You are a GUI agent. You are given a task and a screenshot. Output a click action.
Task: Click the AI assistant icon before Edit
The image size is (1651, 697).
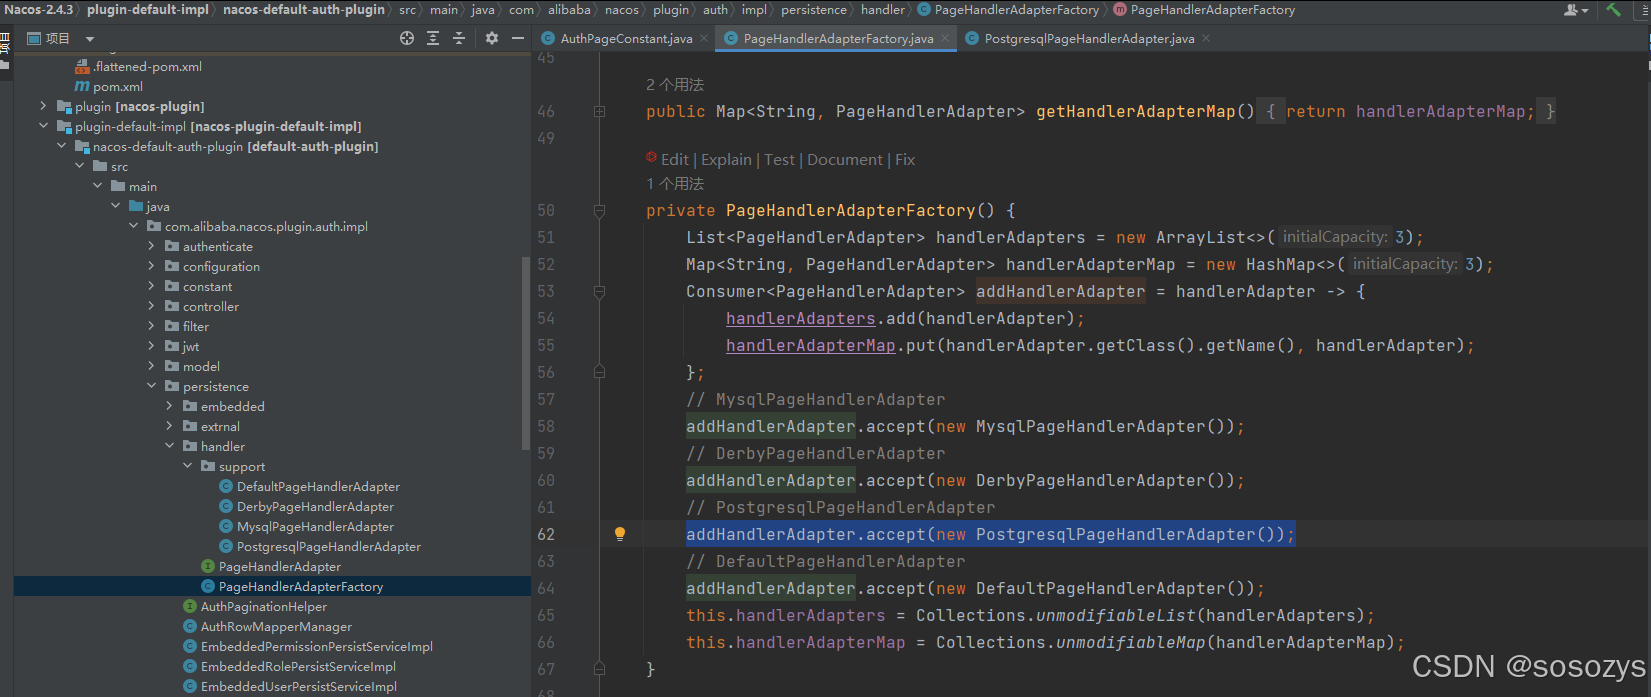coord(651,158)
